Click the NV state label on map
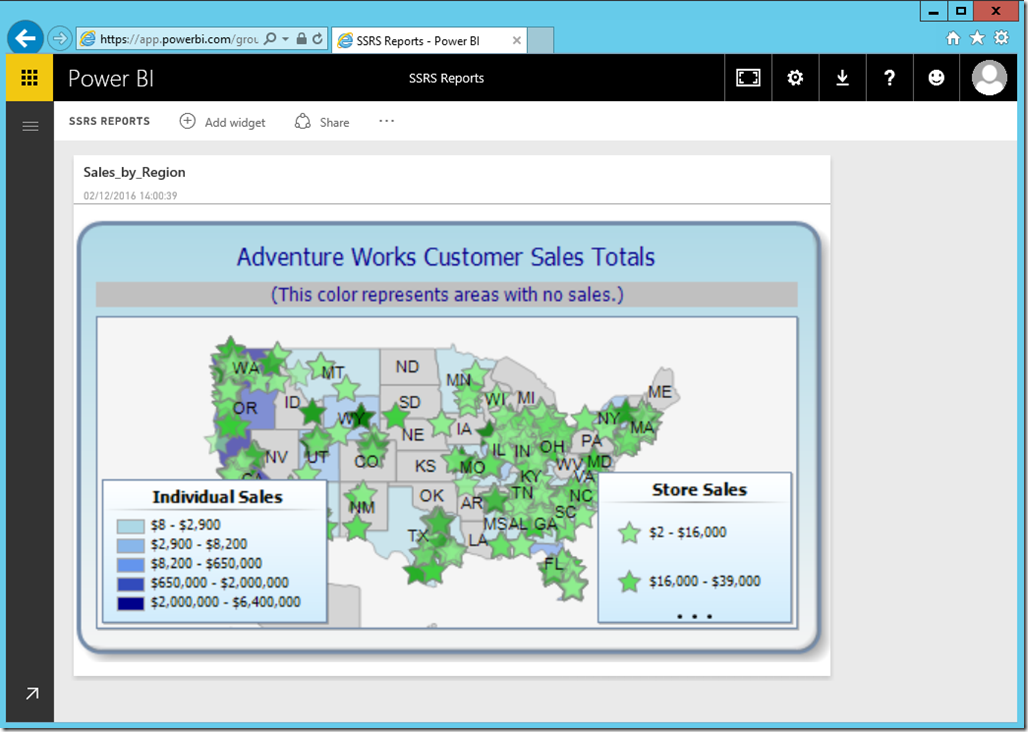The image size is (1028, 732). pos(276,457)
